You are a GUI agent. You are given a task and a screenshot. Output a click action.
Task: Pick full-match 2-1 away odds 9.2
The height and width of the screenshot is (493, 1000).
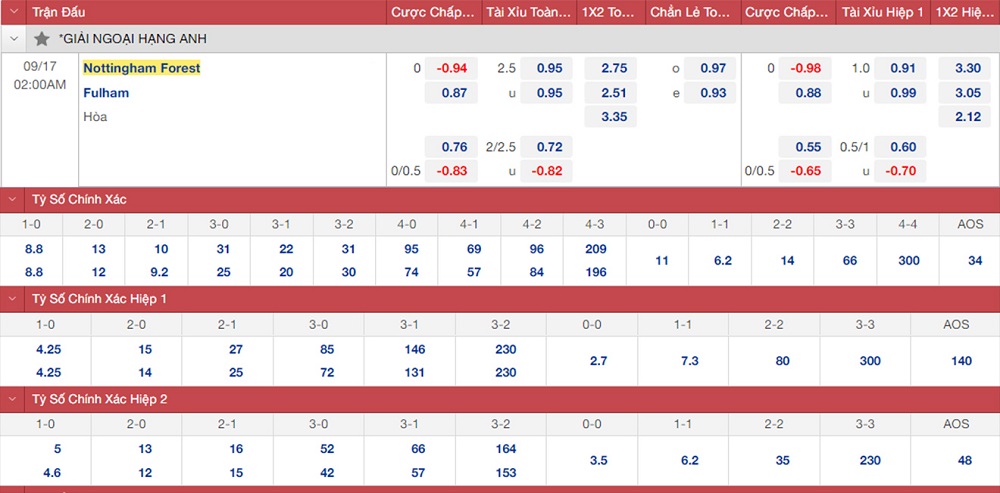click(x=159, y=273)
